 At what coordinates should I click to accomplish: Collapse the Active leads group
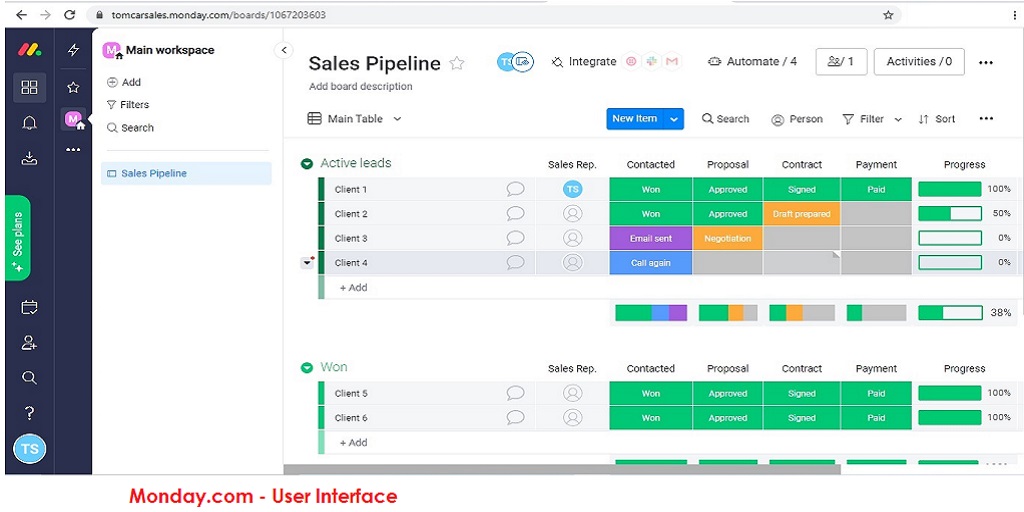pos(307,164)
